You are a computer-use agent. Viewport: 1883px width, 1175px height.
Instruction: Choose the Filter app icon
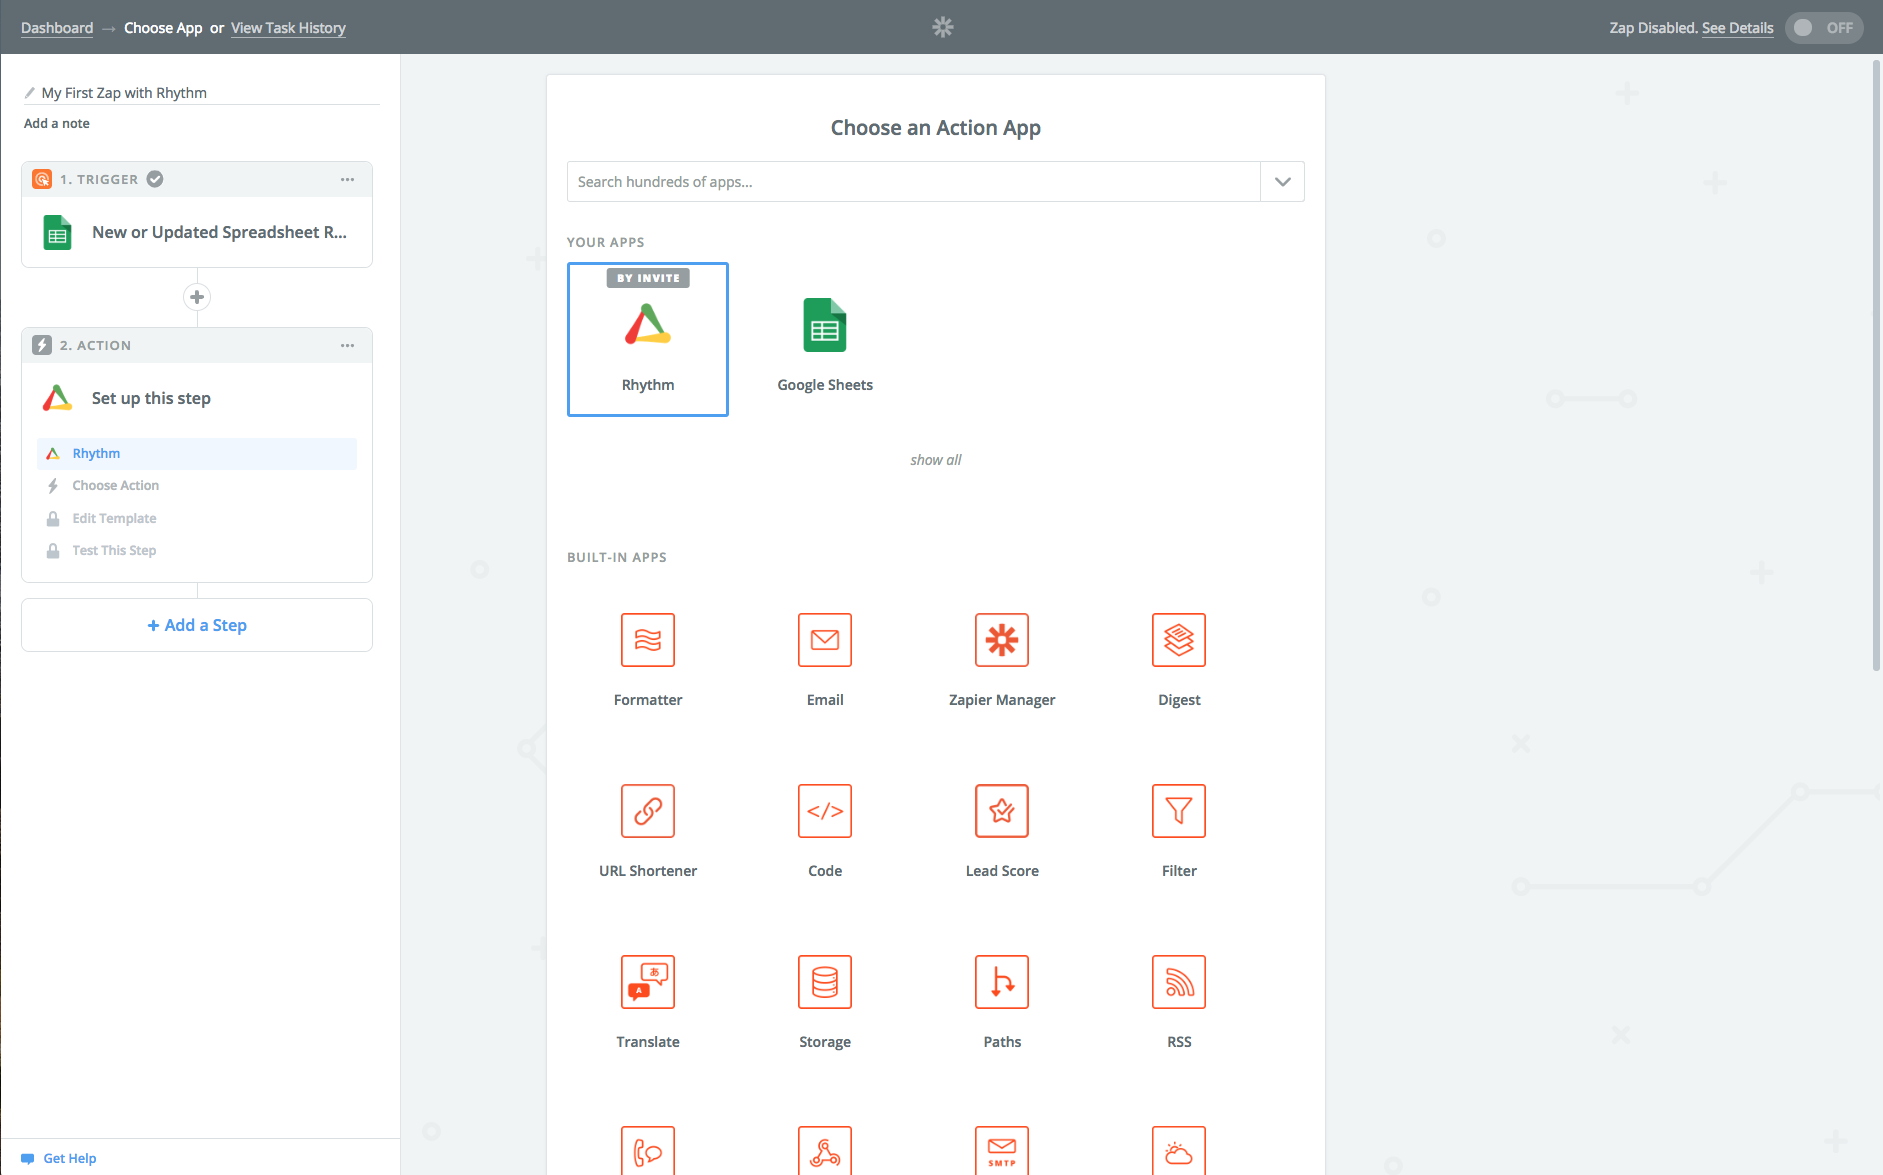tap(1179, 811)
